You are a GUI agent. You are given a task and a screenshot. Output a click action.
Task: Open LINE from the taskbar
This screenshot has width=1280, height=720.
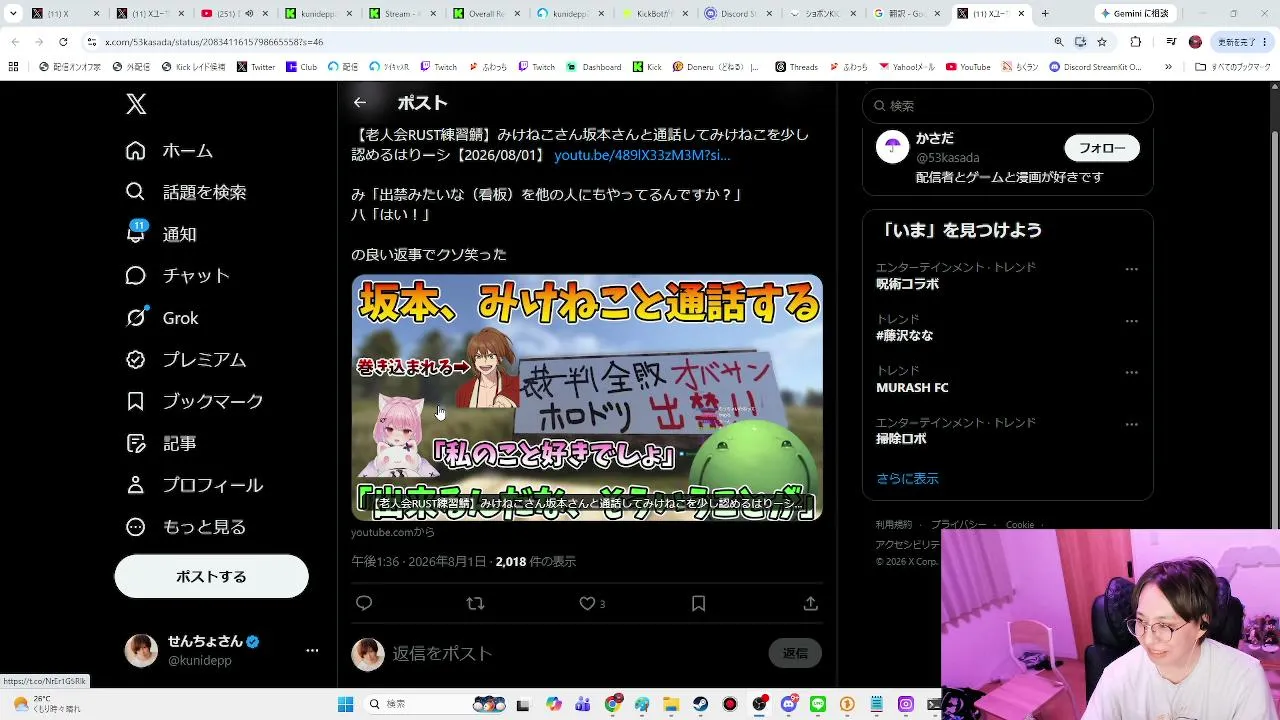pyautogui.click(x=818, y=704)
